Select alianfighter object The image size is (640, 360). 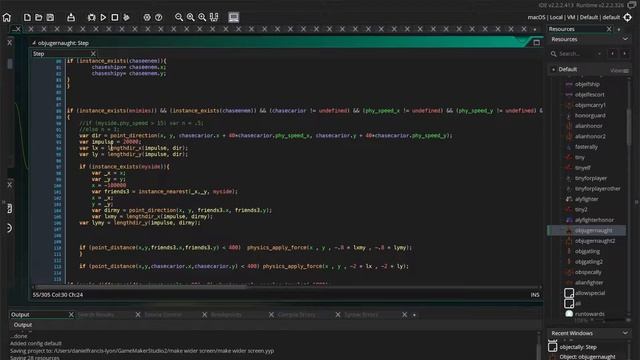click(589, 282)
